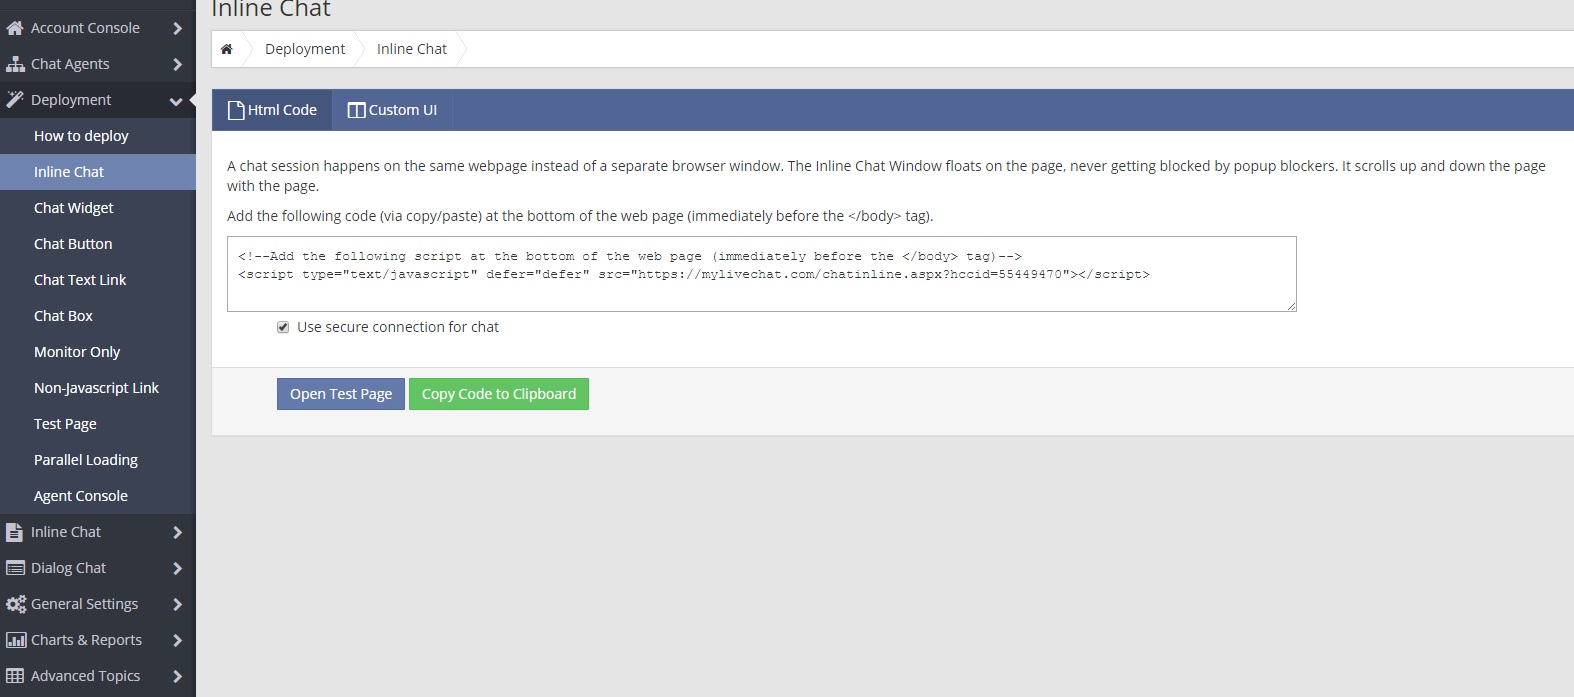Click the 'Use secure connection for chat' label

click(398, 327)
